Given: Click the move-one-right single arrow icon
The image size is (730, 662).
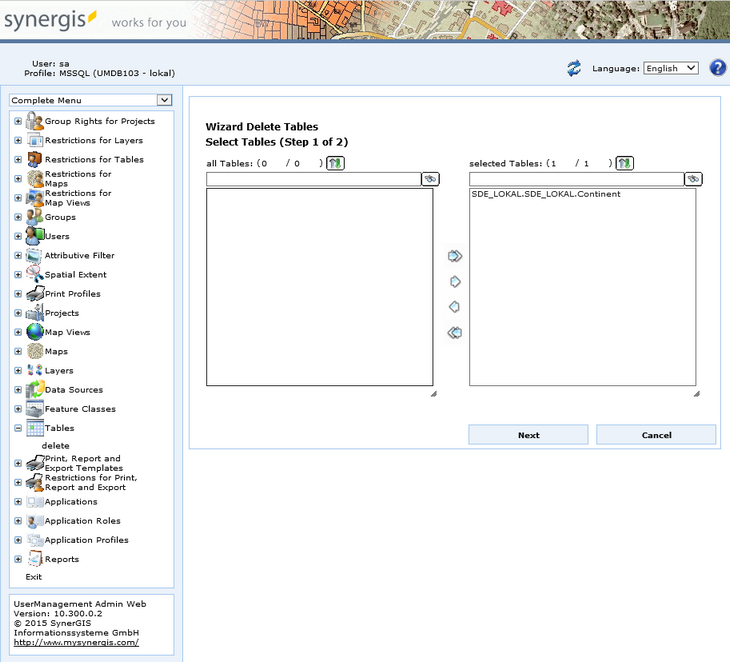Looking at the screenshot, I should (x=455, y=282).
